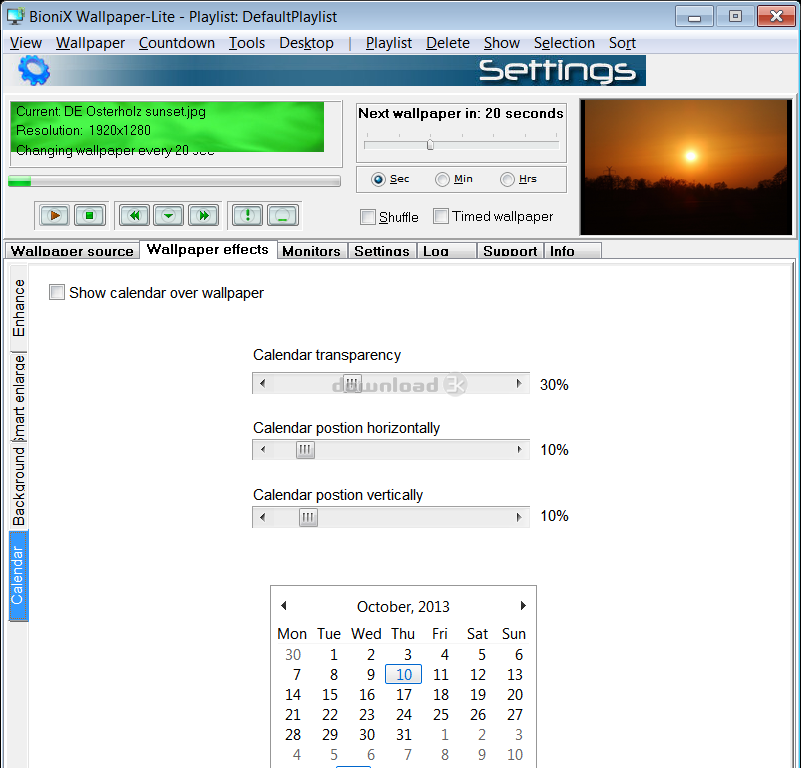The width and height of the screenshot is (801, 768).
Task: Click the green underscore minimize button
Action: pos(282,216)
